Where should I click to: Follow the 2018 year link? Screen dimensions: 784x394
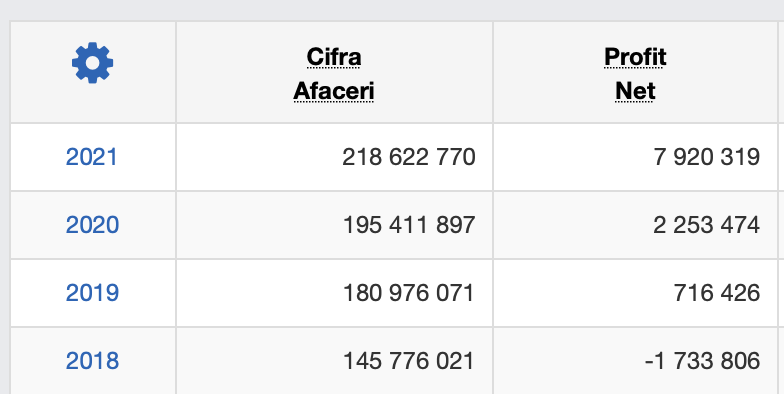(92, 361)
